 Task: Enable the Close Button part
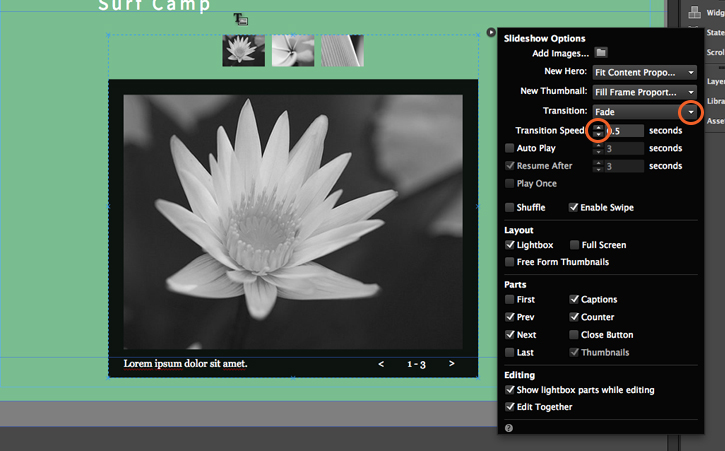[x=574, y=334]
